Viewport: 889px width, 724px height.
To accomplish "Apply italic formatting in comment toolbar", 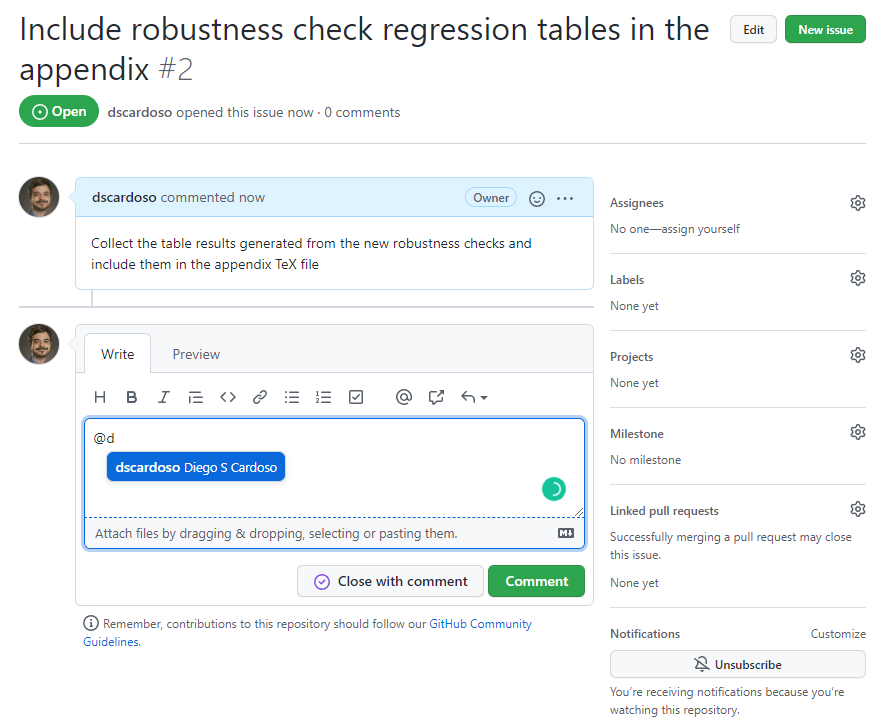I will click(163, 397).
